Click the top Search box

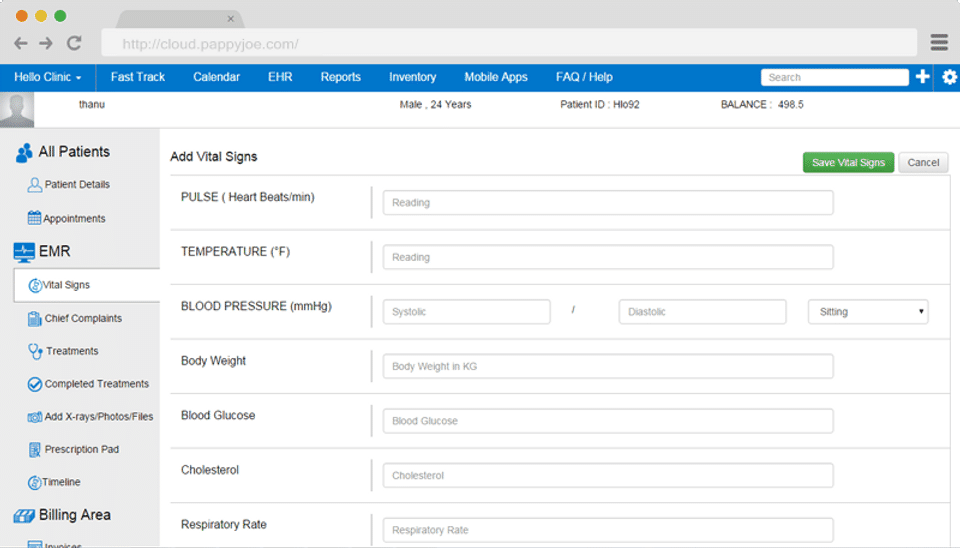pyautogui.click(x=834, y=77)
